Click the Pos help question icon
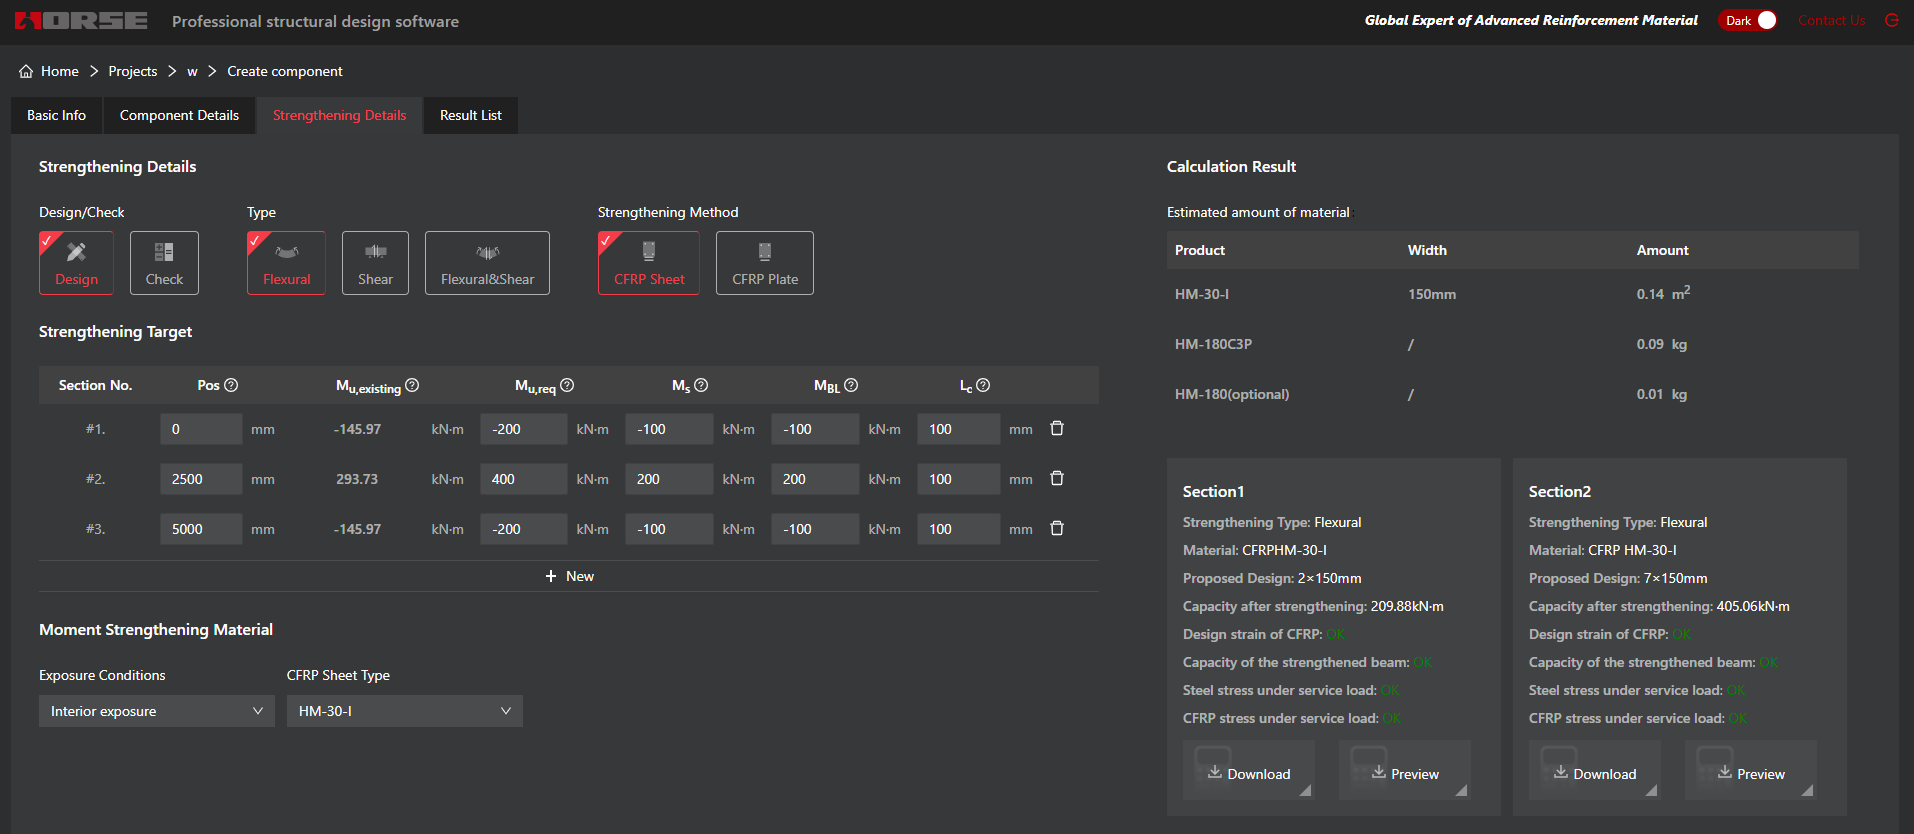The image size is (1914, 834). point(231,385)
